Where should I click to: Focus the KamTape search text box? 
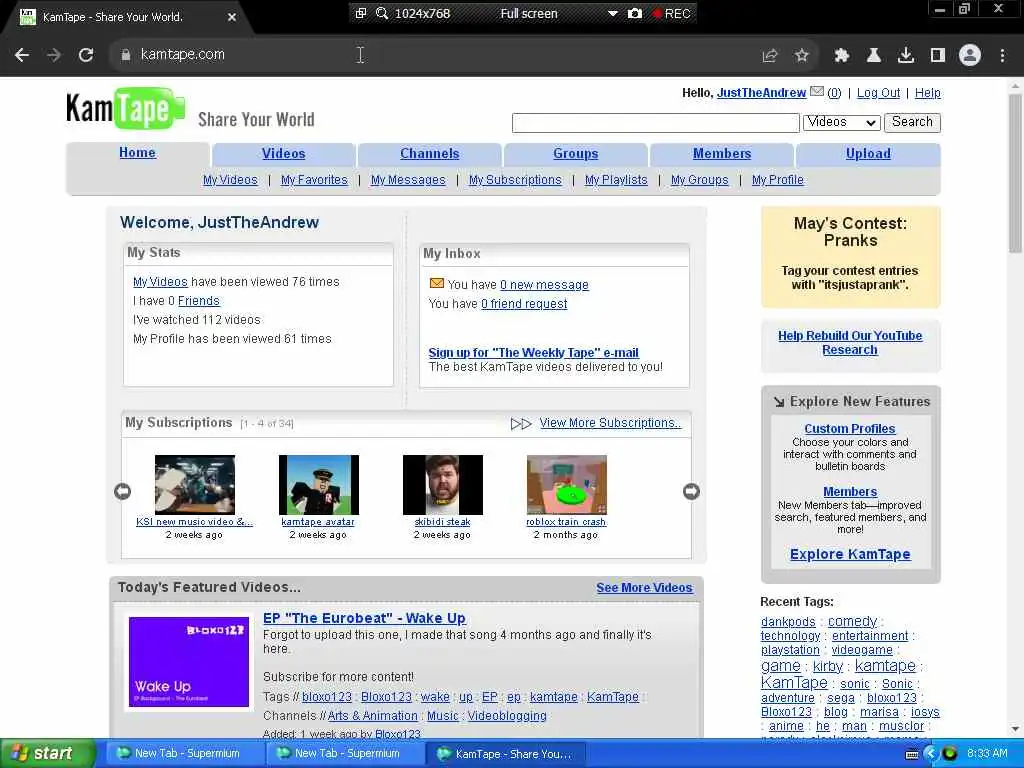[x=656, y=123]
